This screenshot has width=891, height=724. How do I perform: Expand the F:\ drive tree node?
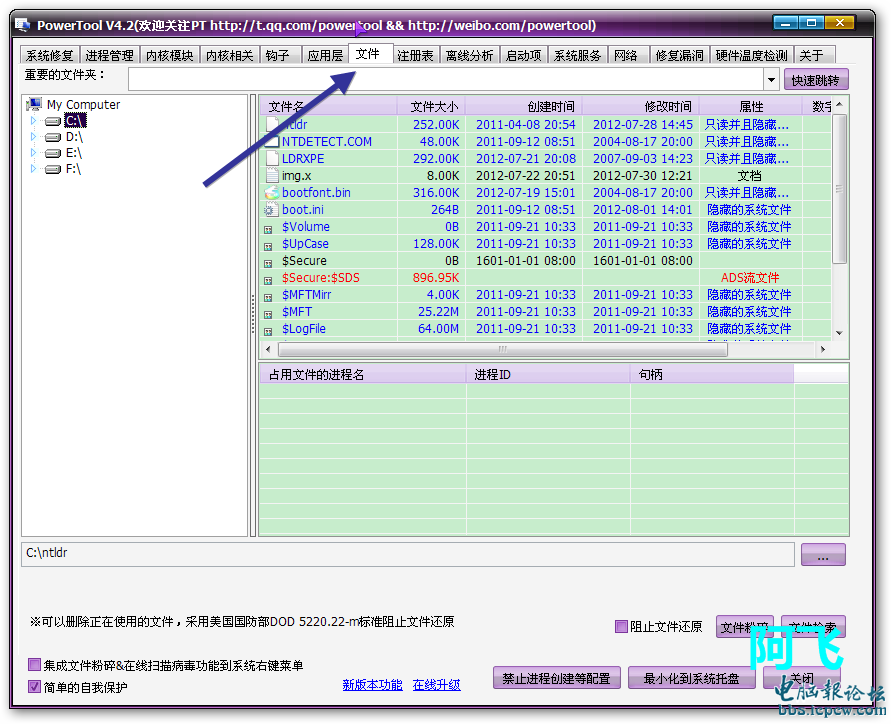click(x=34, y=169)
